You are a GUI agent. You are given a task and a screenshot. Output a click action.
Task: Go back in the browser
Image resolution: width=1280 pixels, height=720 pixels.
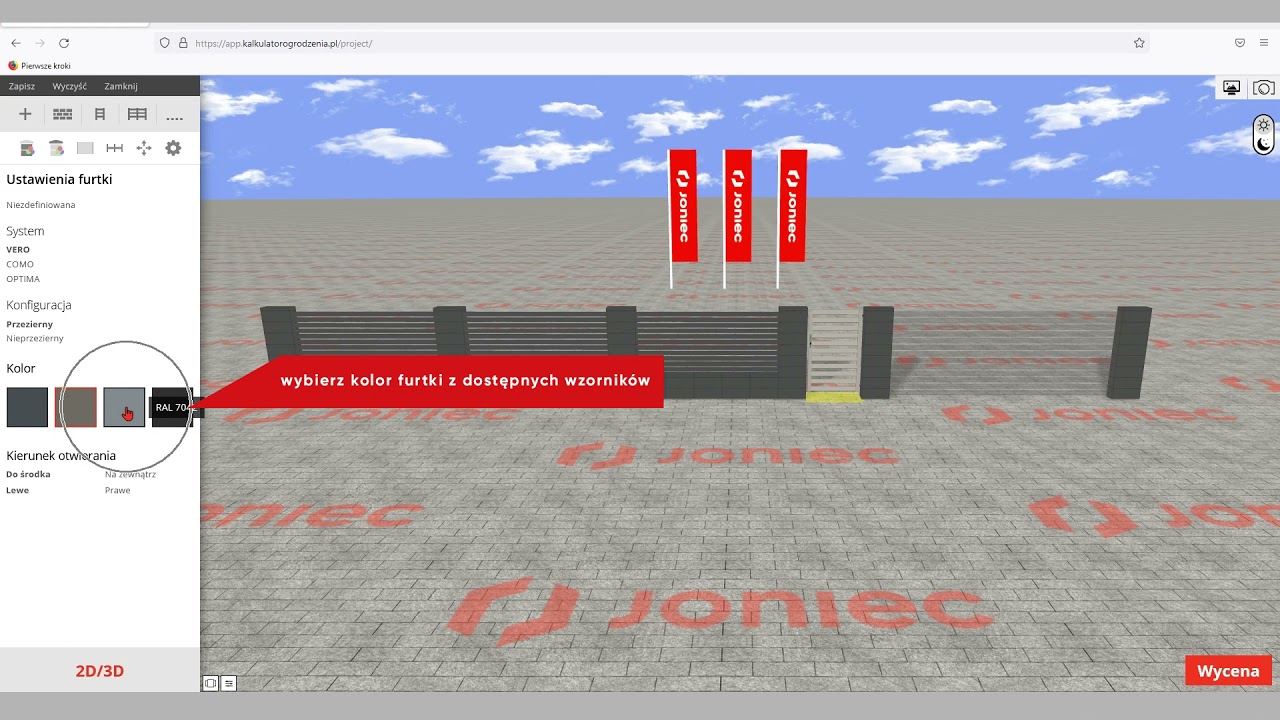(x=16, y=43)
